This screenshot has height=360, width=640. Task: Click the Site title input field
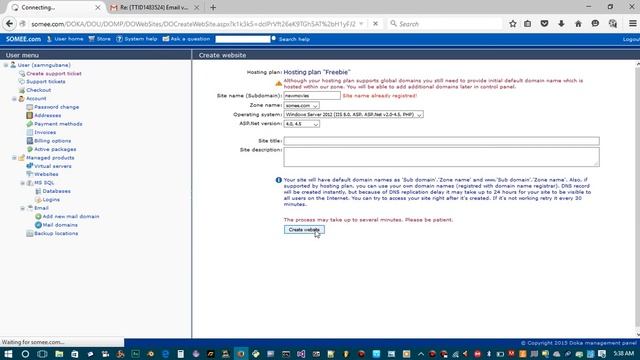click(x=442, y=141)
